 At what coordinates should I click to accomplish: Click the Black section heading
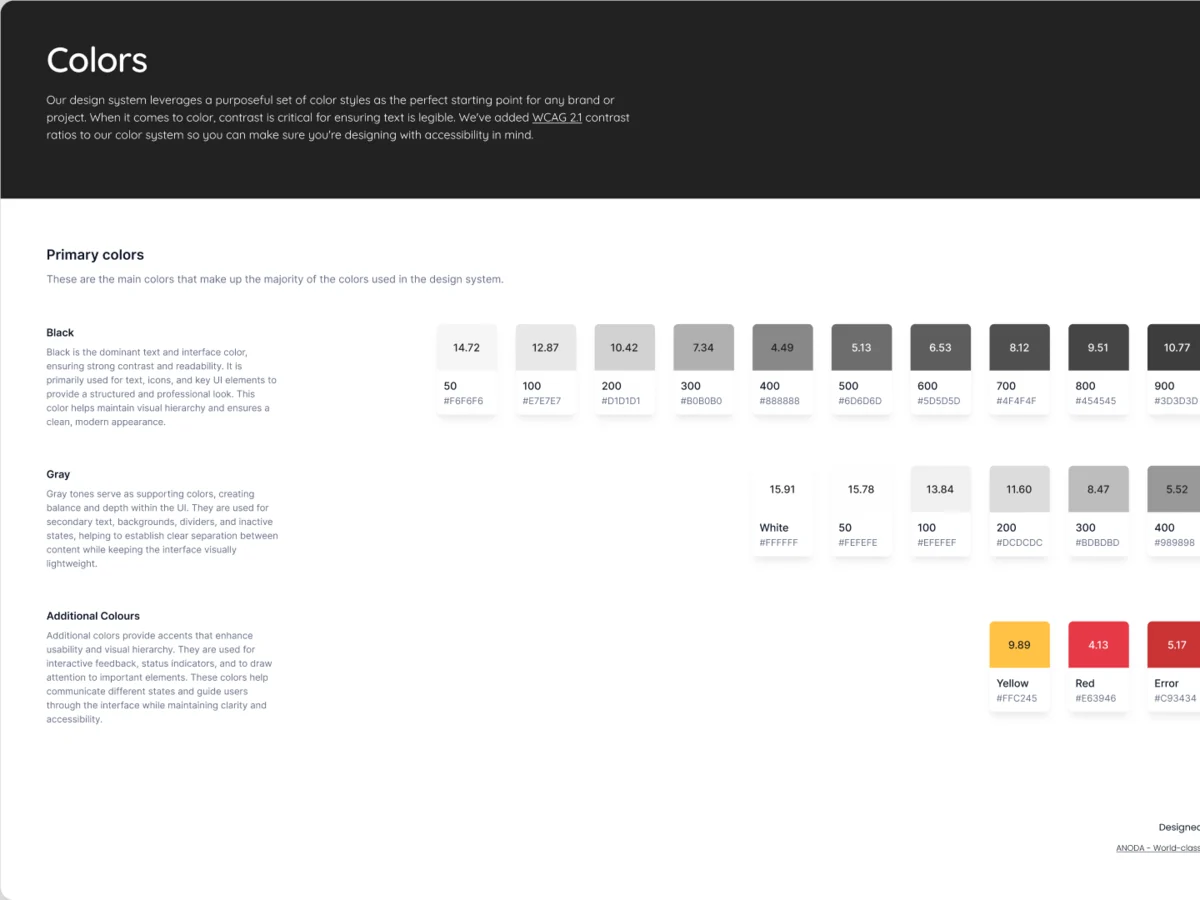click(x=60, y=332)
